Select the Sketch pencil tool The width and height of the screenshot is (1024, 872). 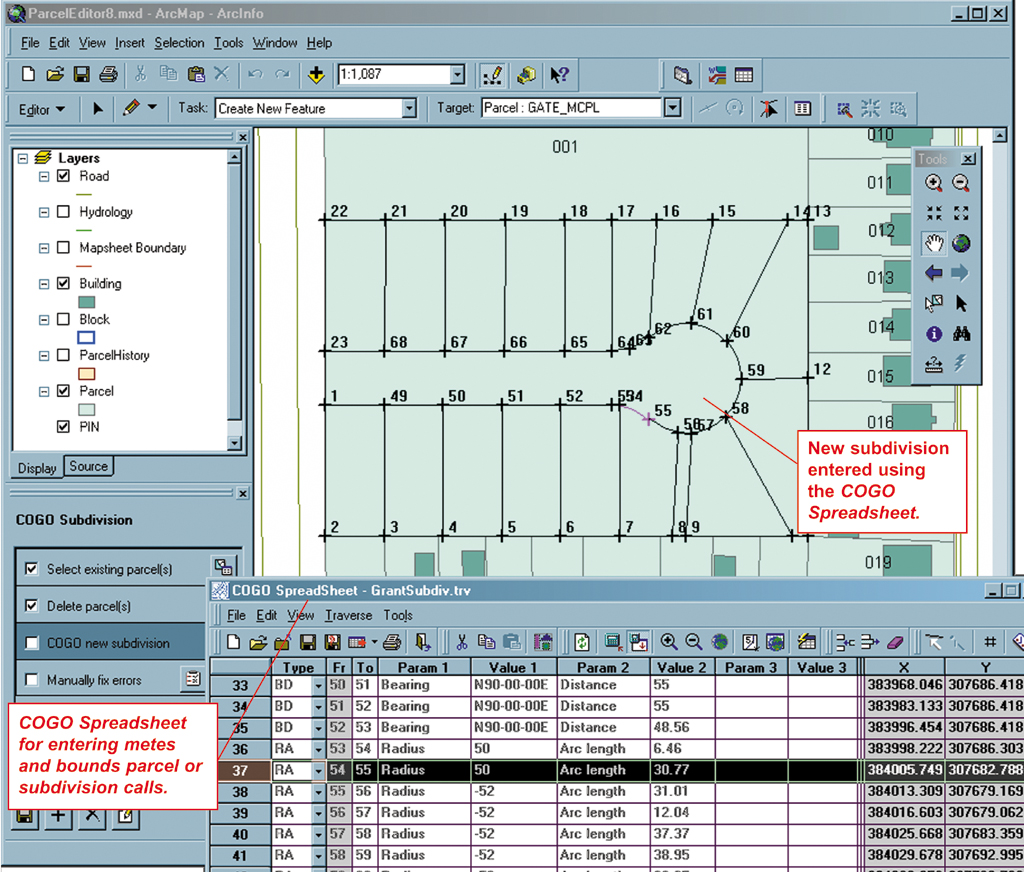coord(131,108)
